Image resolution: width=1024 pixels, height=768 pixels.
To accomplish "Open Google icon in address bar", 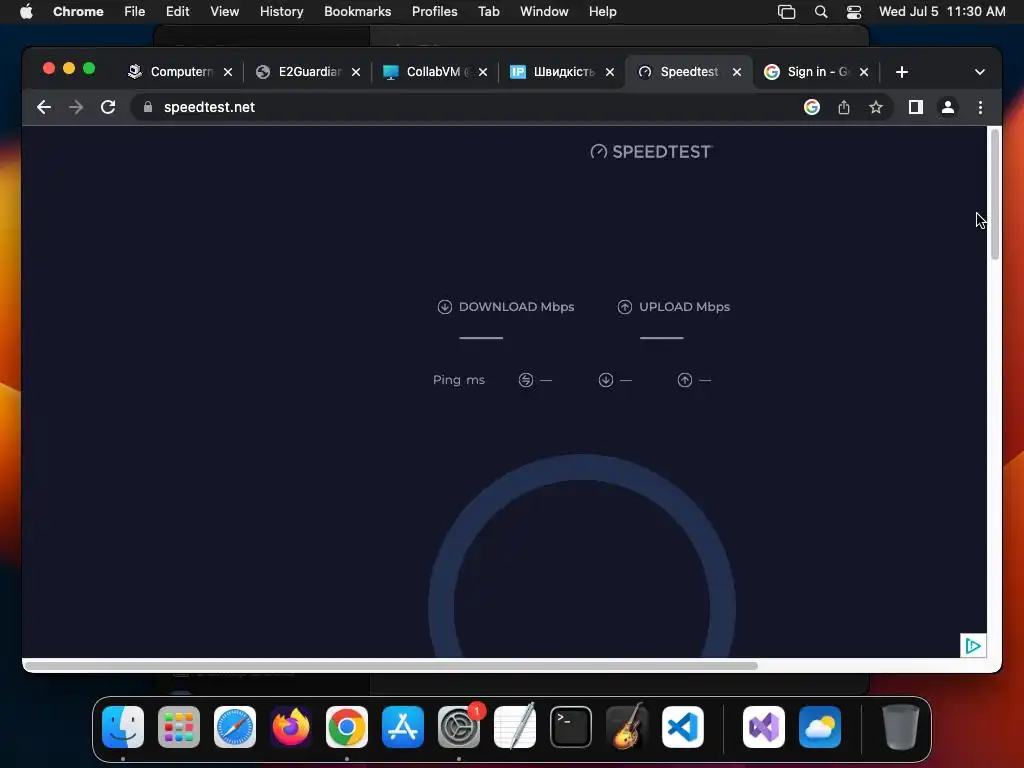I will pyautogui.click(x=812, y=107).
